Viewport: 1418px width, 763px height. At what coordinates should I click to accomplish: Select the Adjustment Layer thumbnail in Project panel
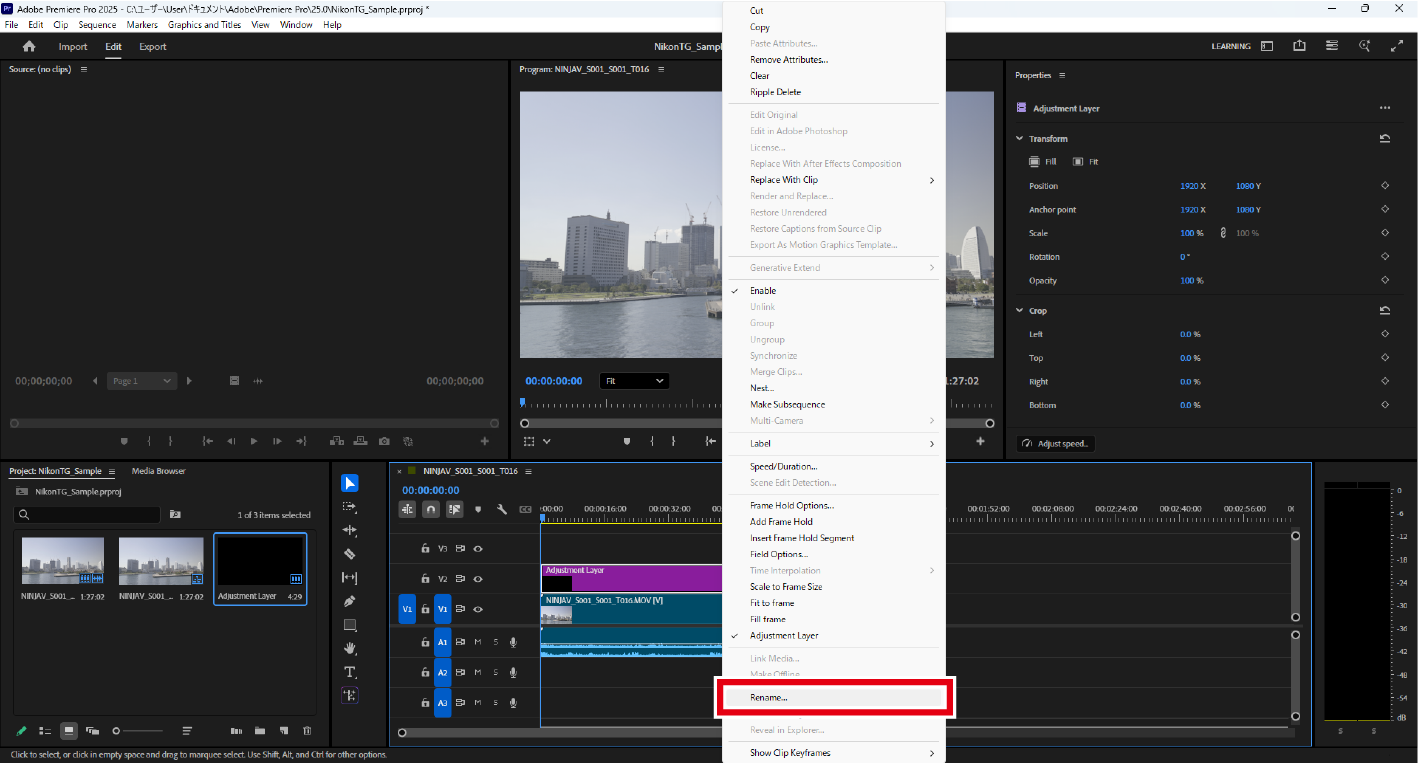tap(260, 562)
